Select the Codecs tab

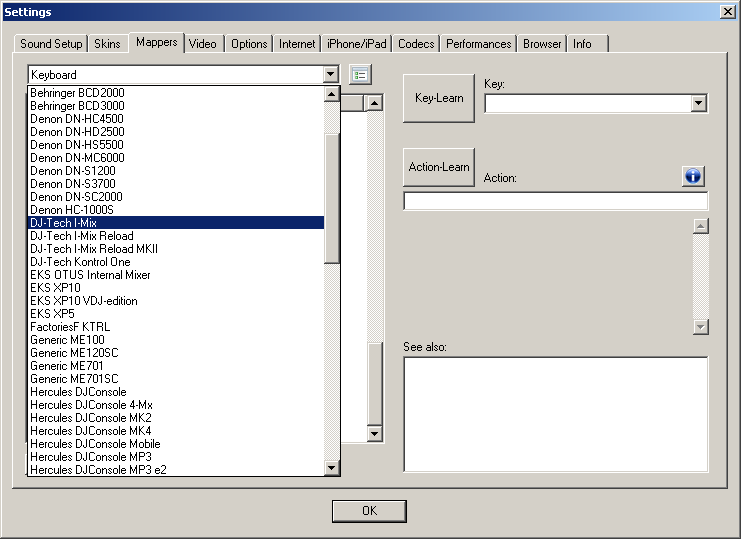pos(416,44)
